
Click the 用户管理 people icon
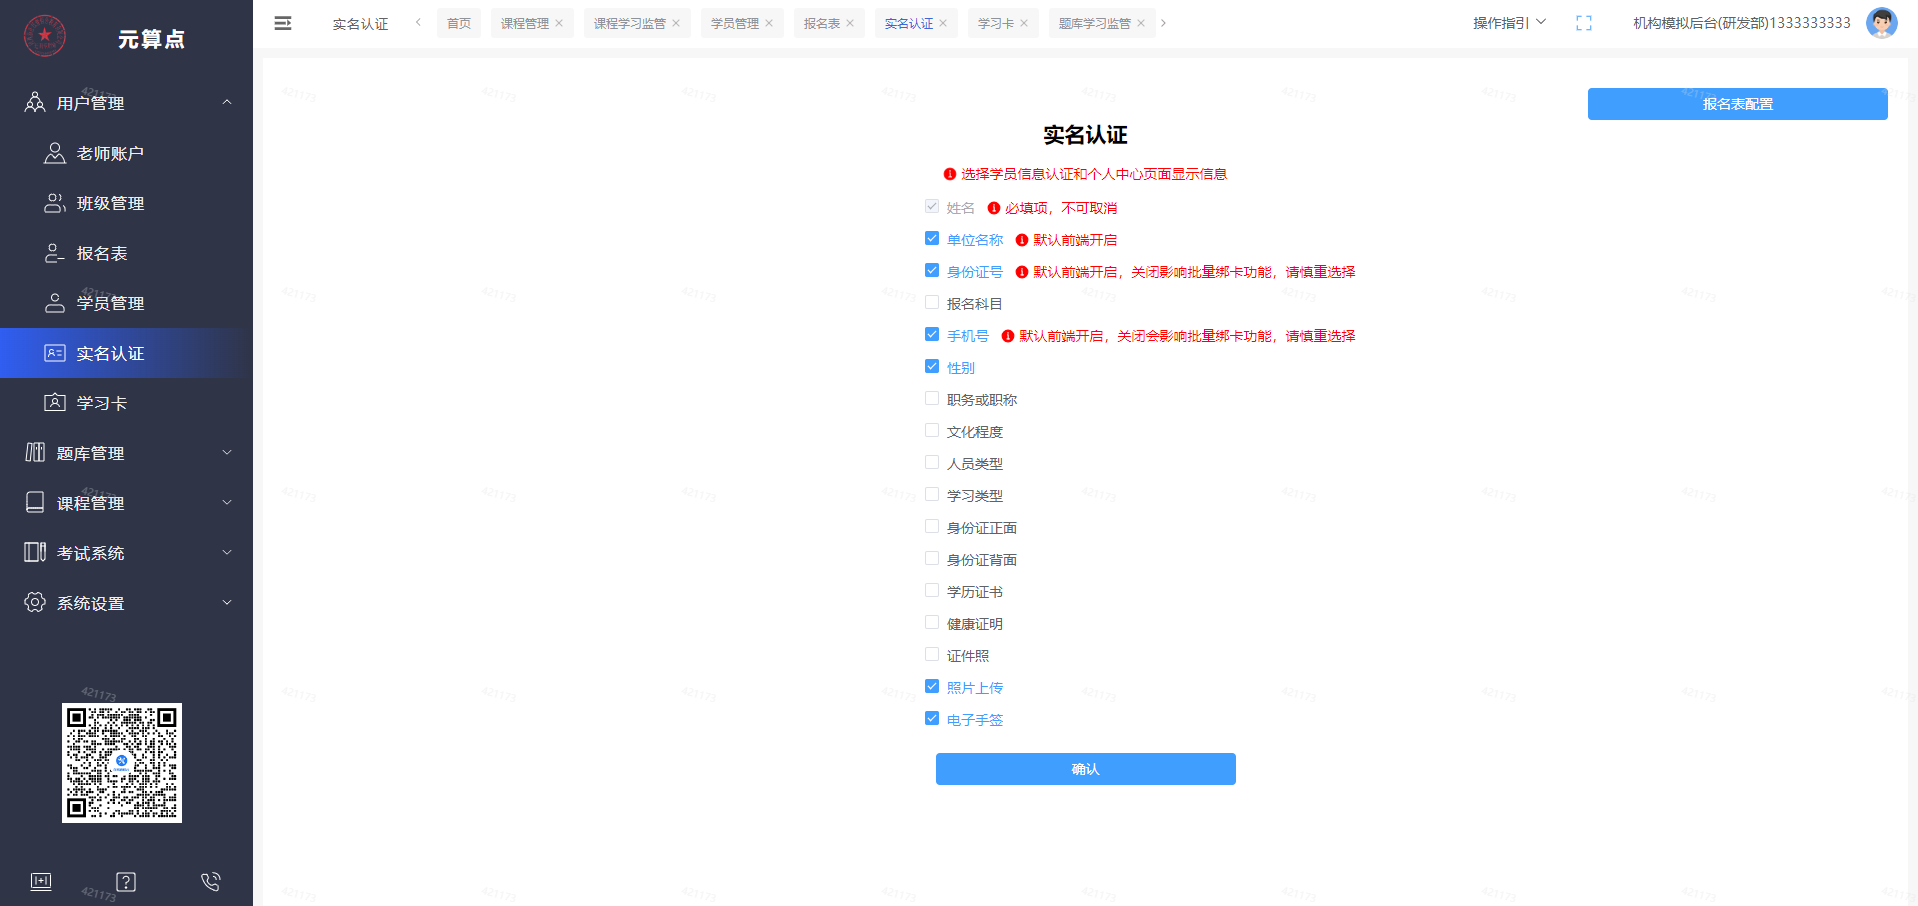[35, 102]
